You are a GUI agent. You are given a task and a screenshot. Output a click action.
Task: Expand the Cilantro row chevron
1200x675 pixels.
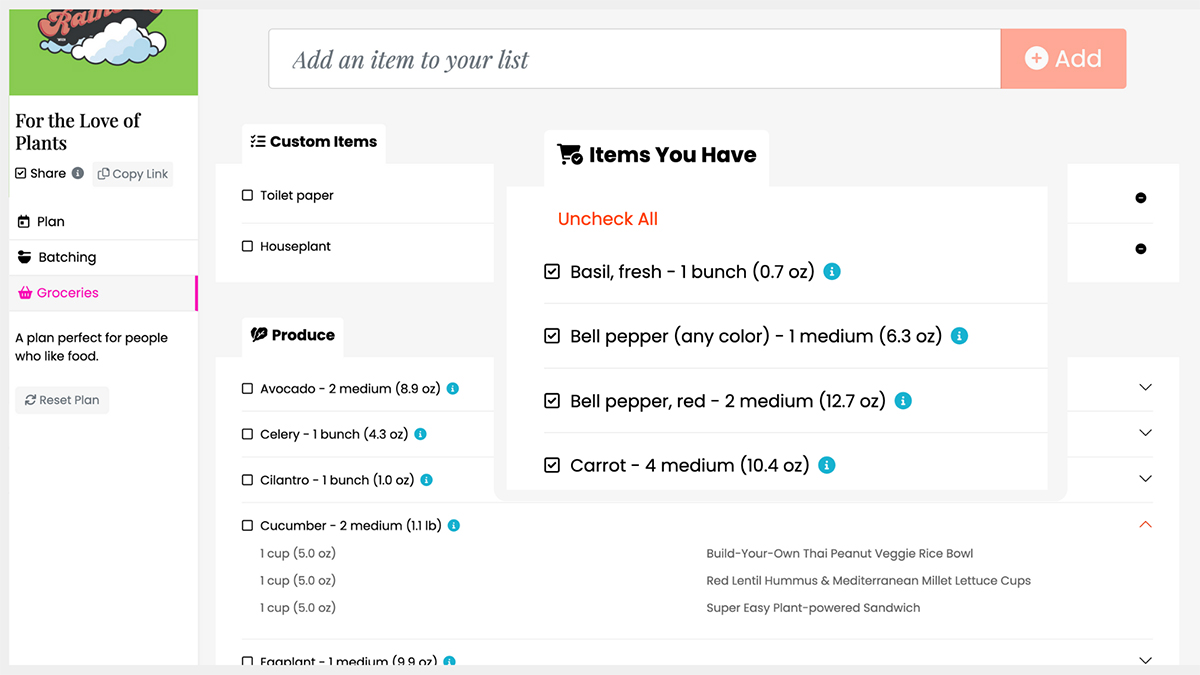tap(1146, 479)
